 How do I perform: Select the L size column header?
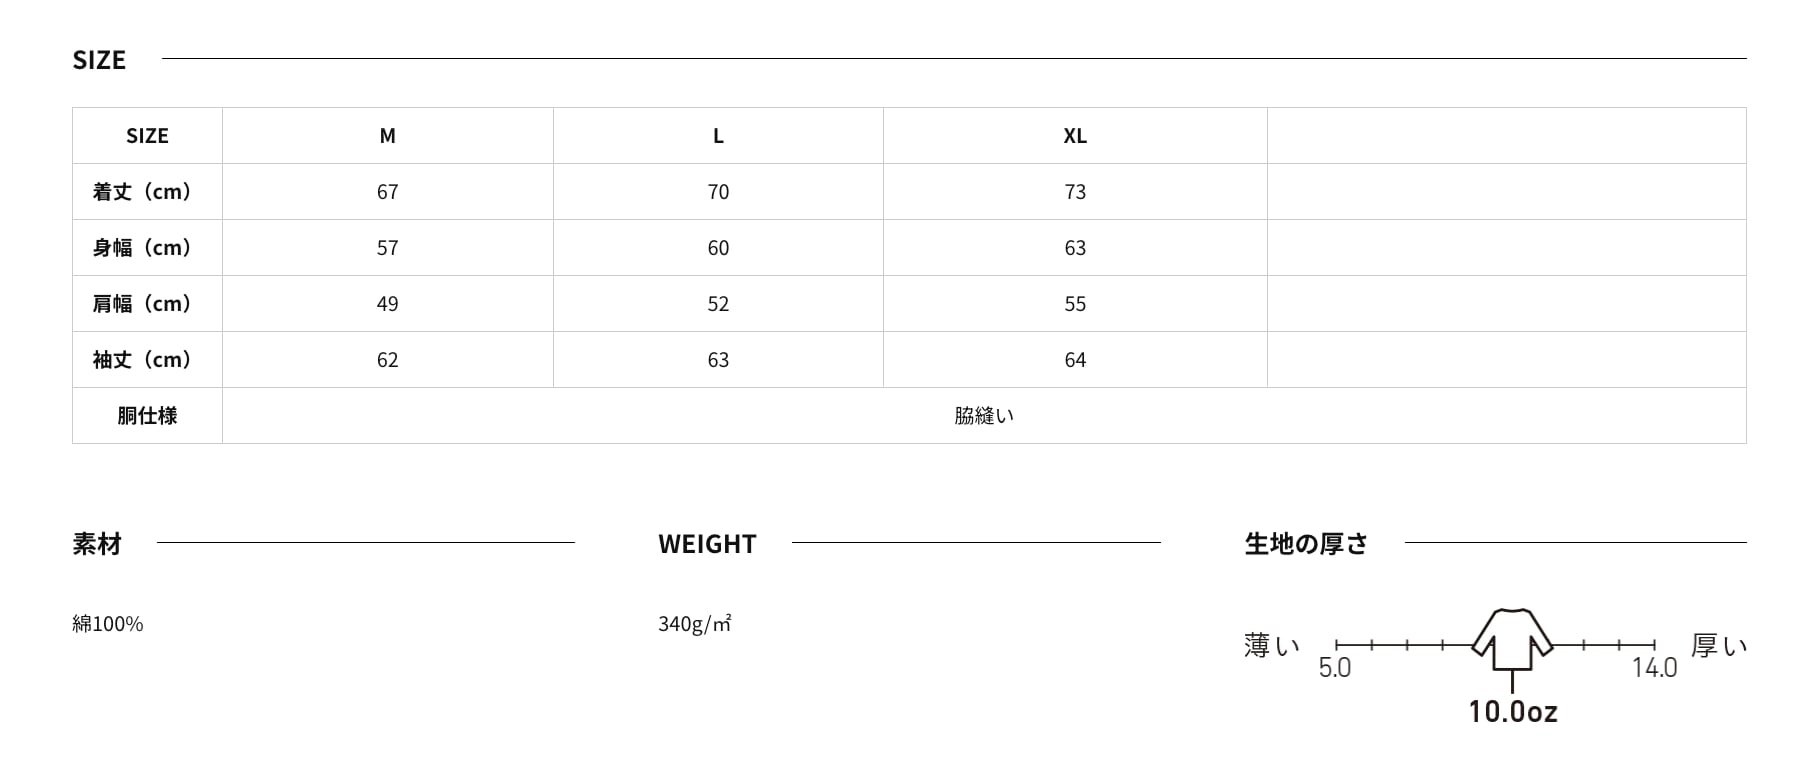coord(718,136)
